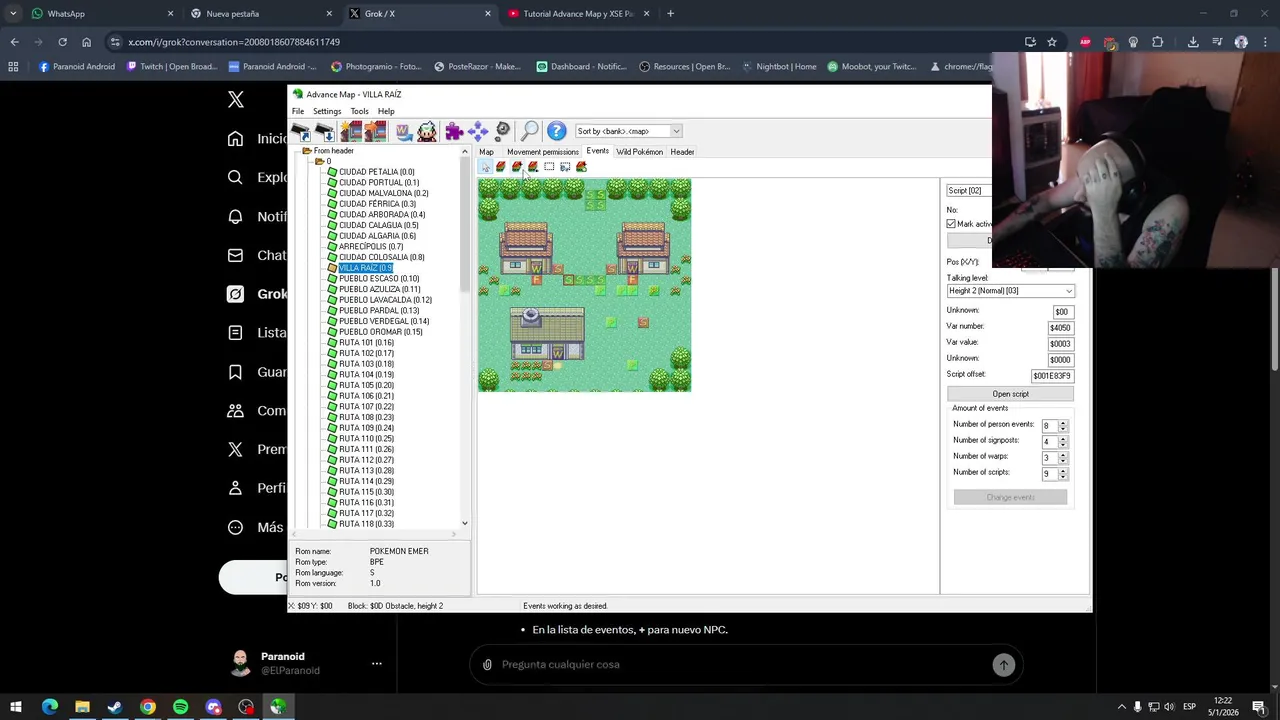The width and height of the screenshot is (1280, 720).
Task: Click the blue four-arrows move icon
Action: [478, 131]
